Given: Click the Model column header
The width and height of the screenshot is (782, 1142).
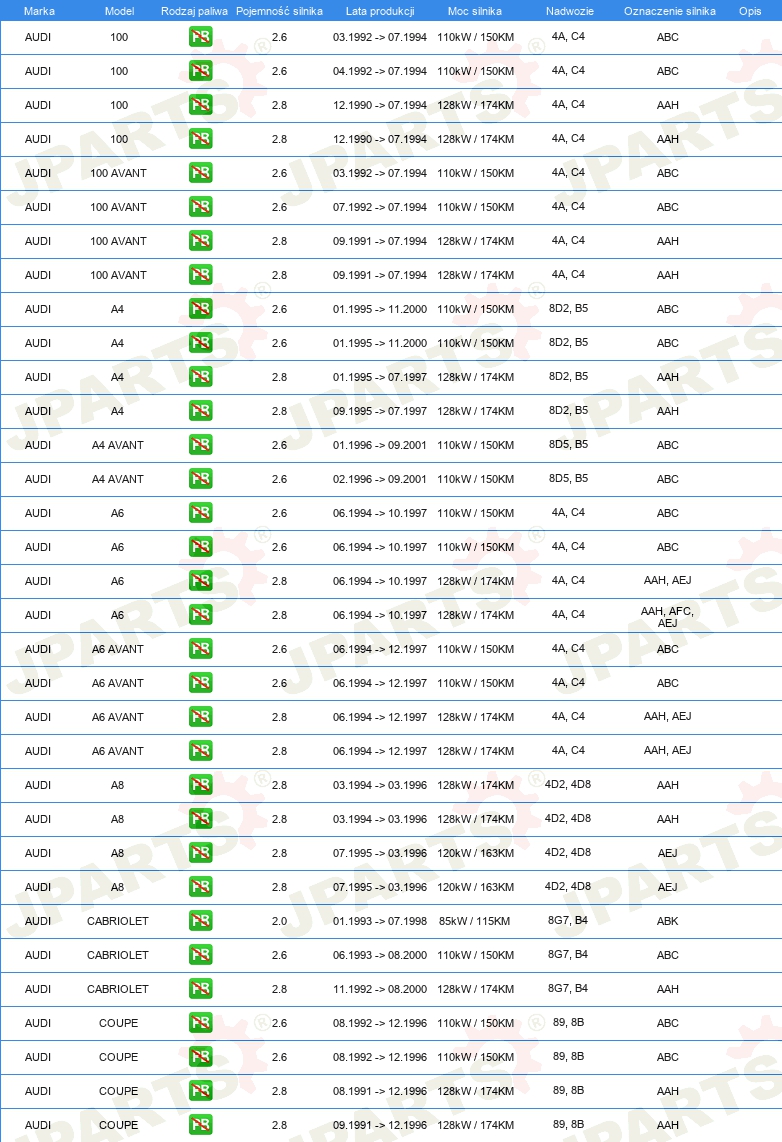Looking at the screenshot, I should pos(119,11).
